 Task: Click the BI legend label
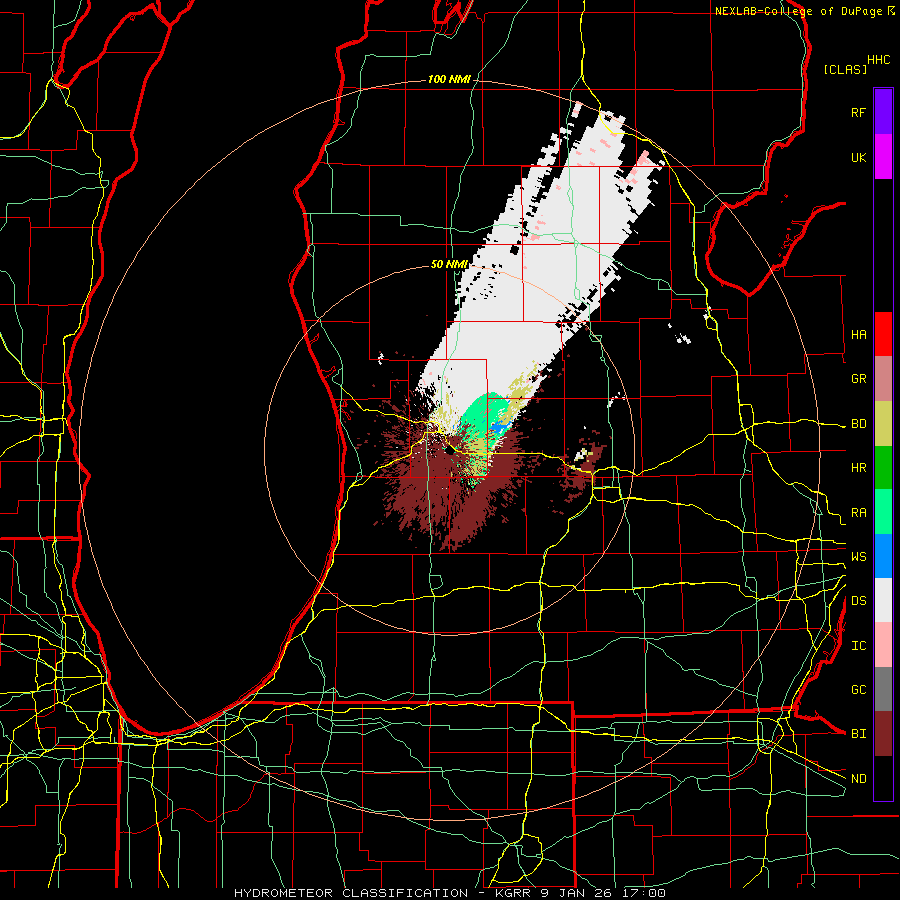pos(858,734)
